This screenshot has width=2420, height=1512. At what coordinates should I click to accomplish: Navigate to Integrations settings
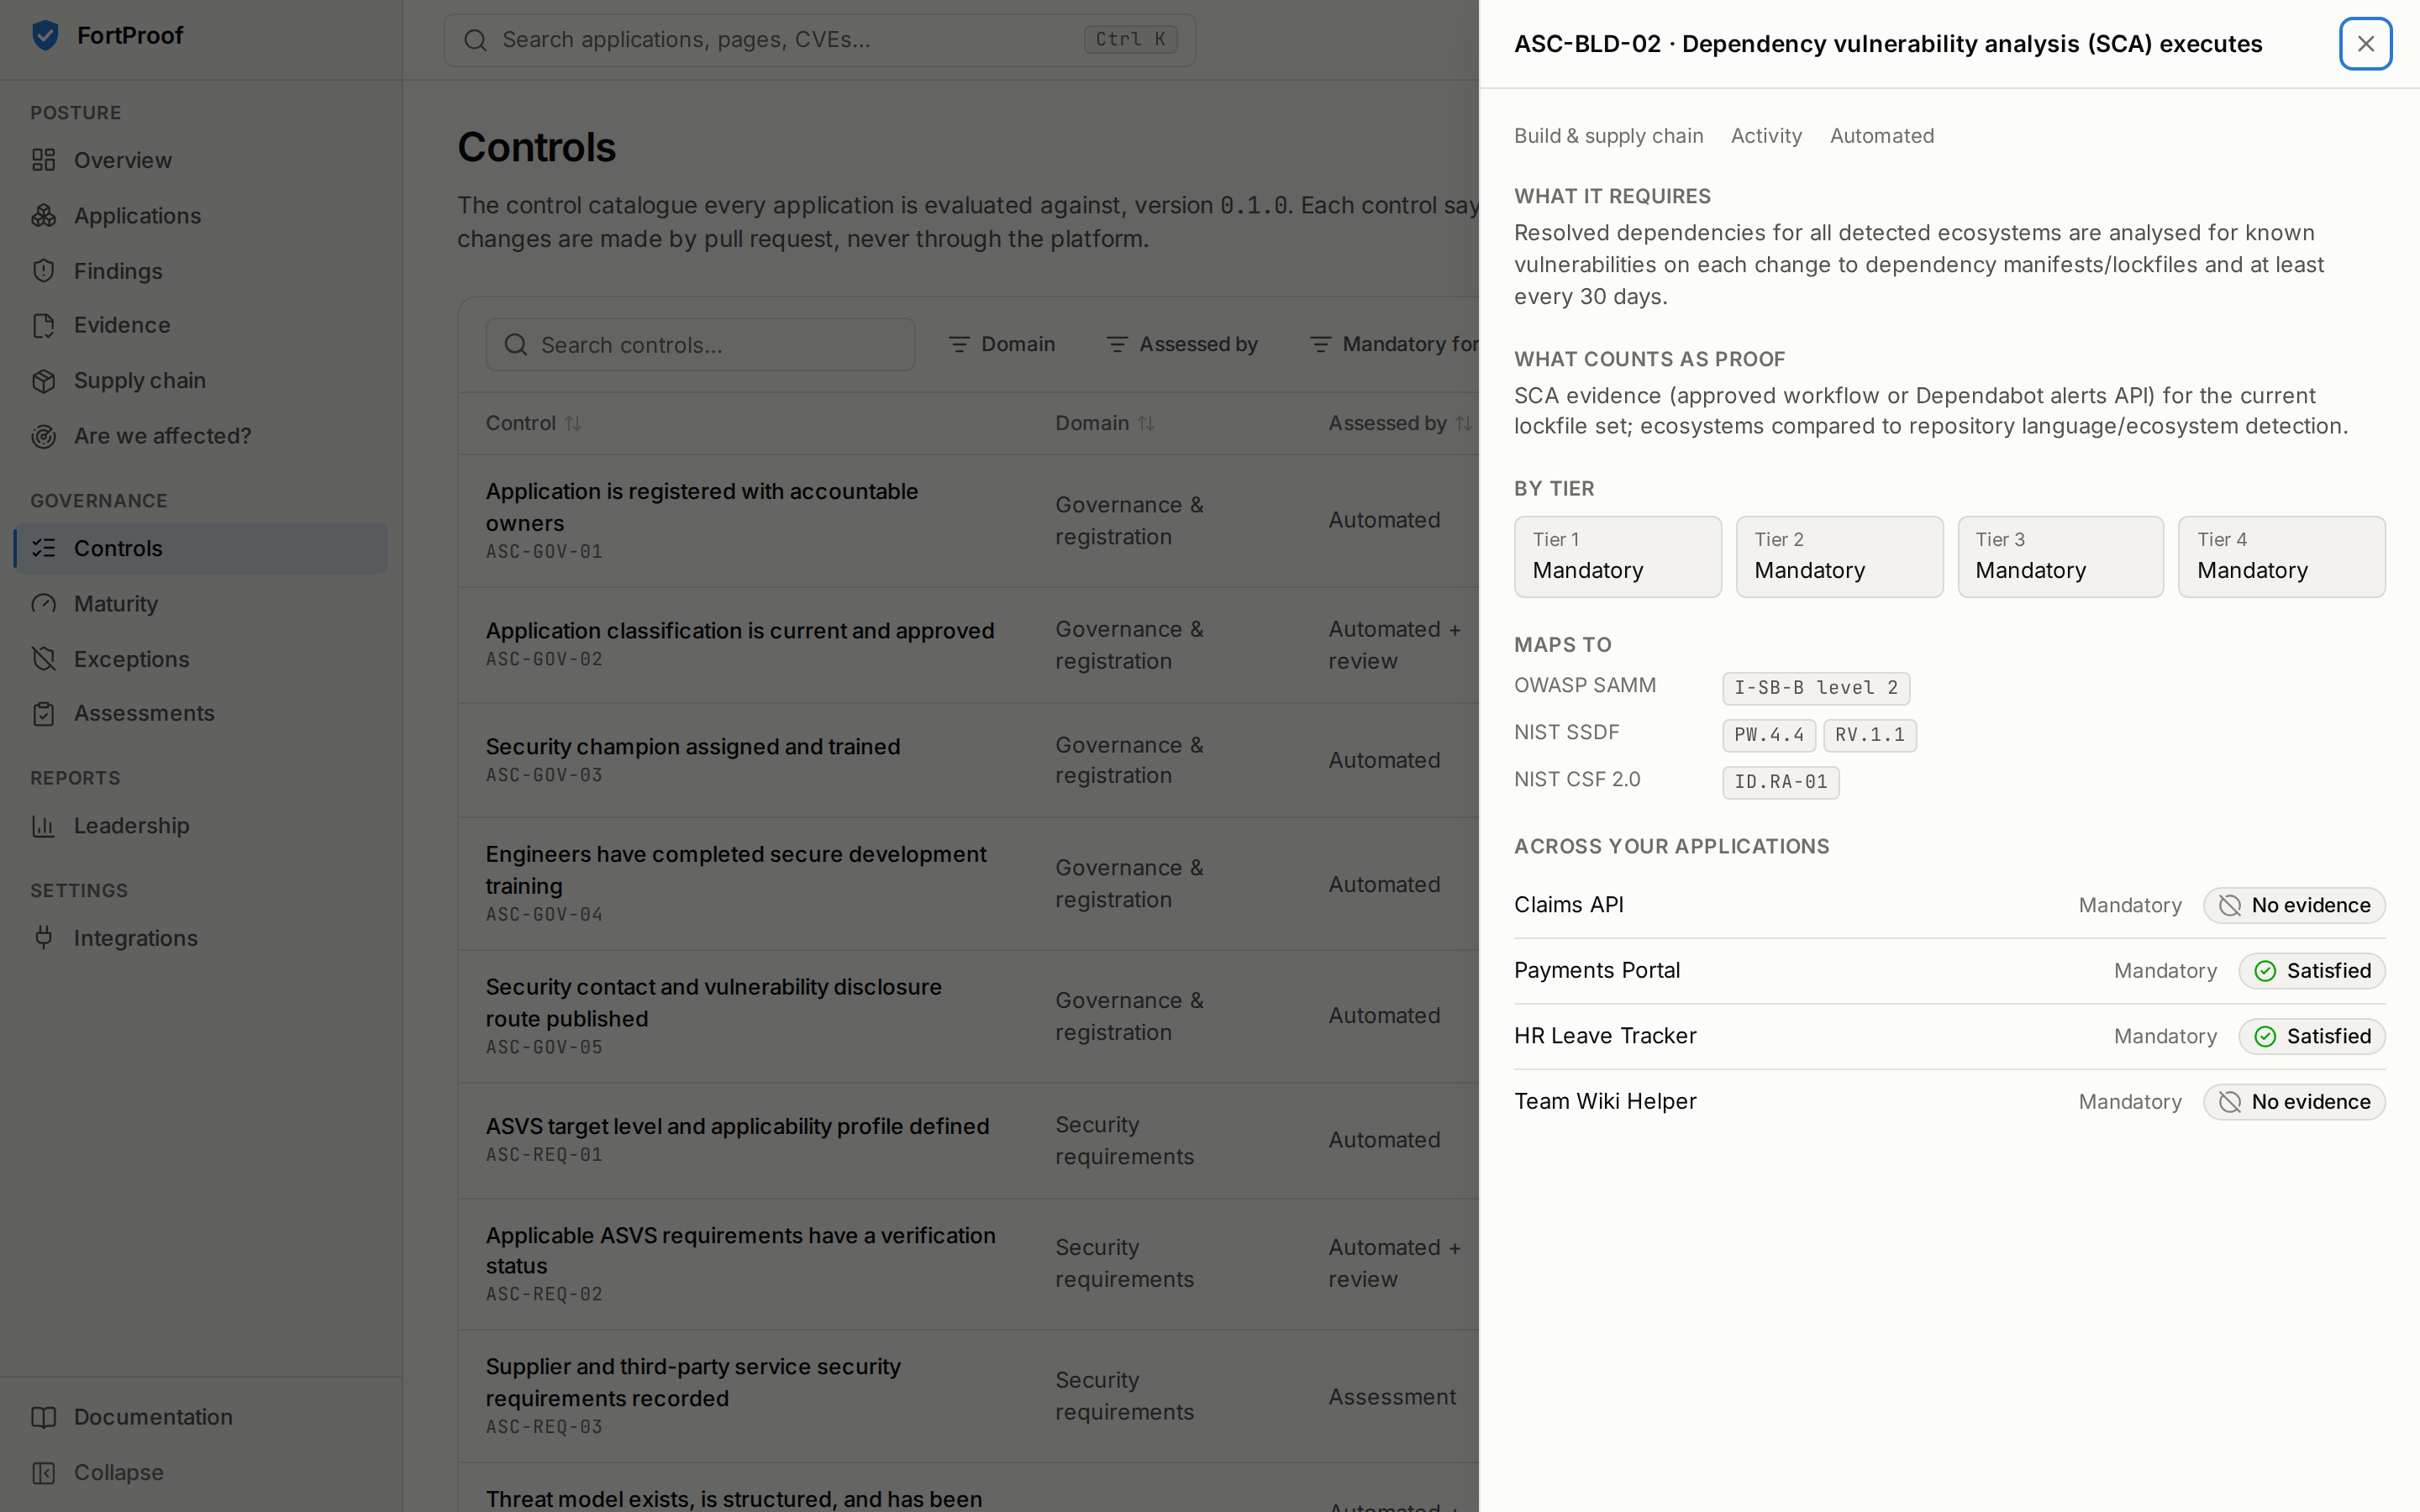pyautogui.click(x=200, y=938)
